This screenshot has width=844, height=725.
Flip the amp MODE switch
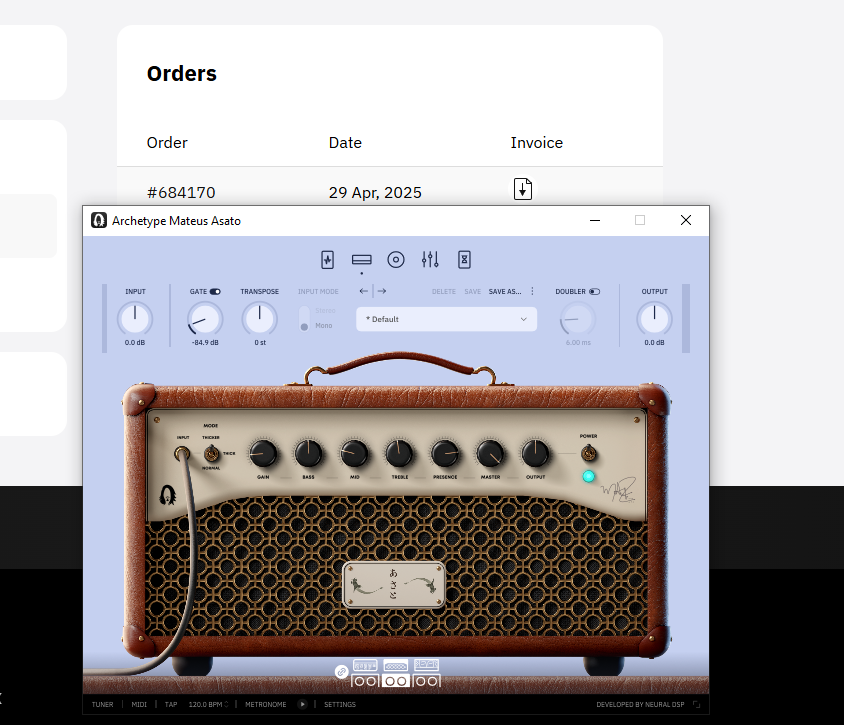tap(212, 454)
